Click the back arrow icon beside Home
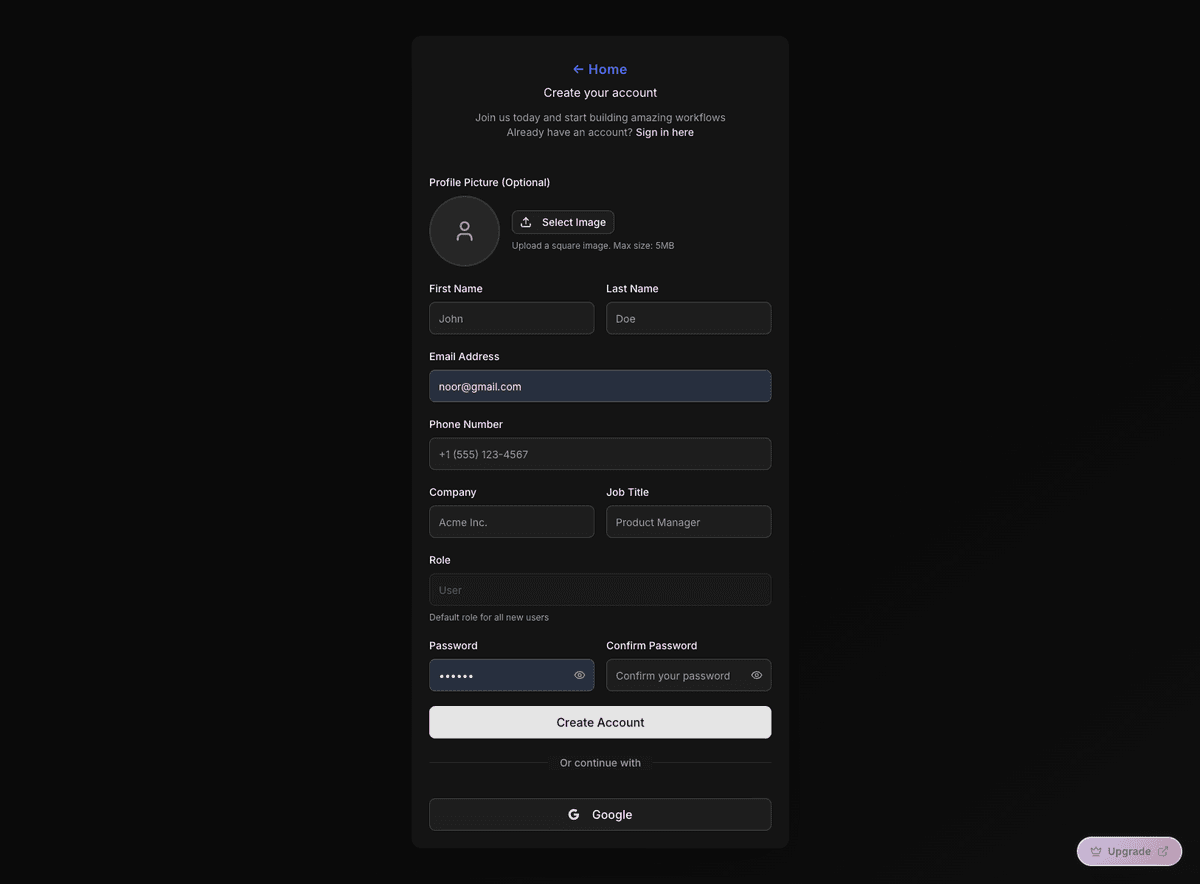The image size is (1200, 884). [578, 70]
